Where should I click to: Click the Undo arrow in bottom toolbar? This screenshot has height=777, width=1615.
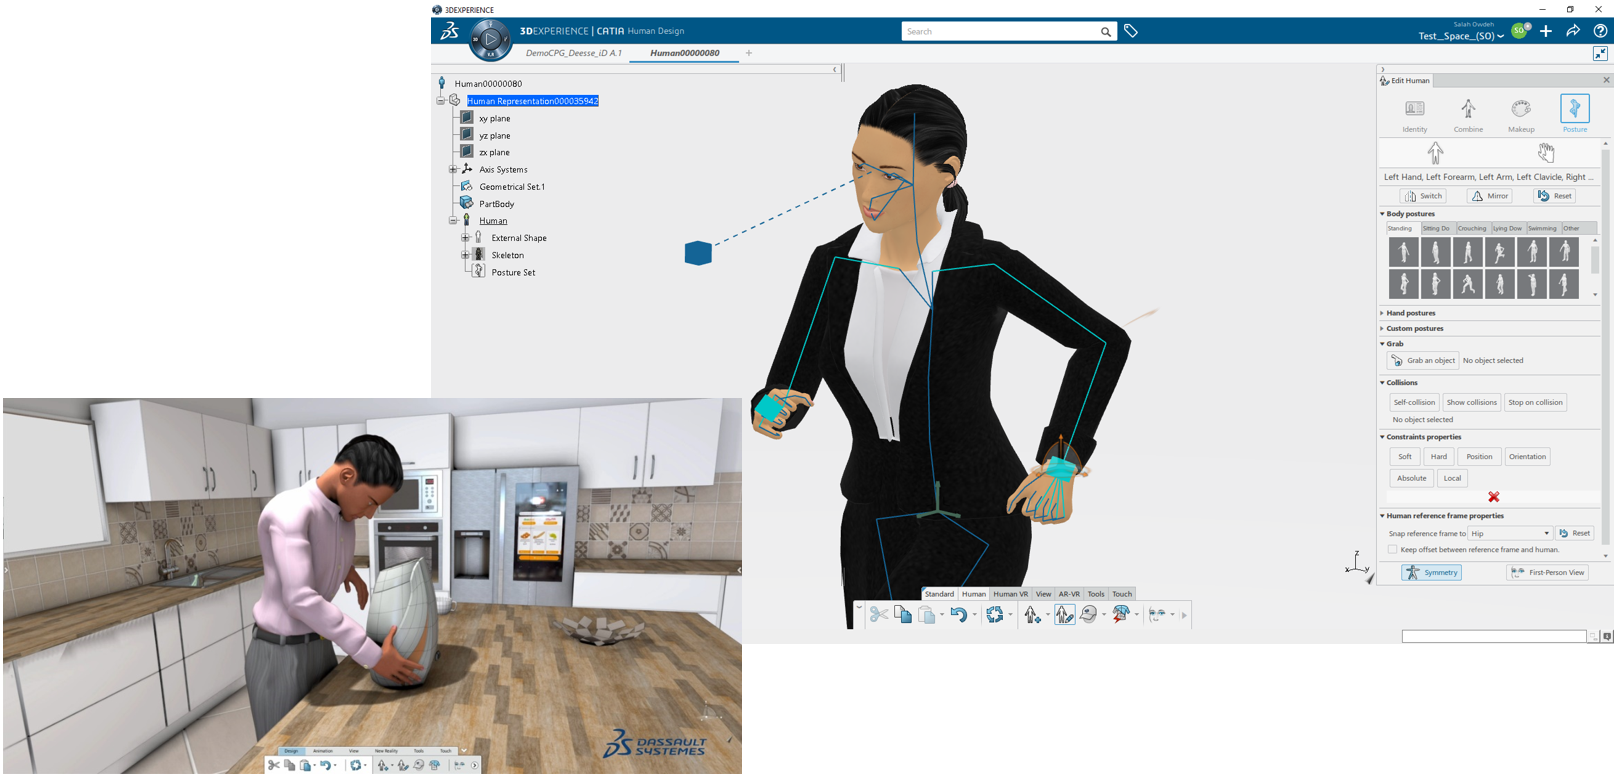pyautogui.click(x=957, y=615)
